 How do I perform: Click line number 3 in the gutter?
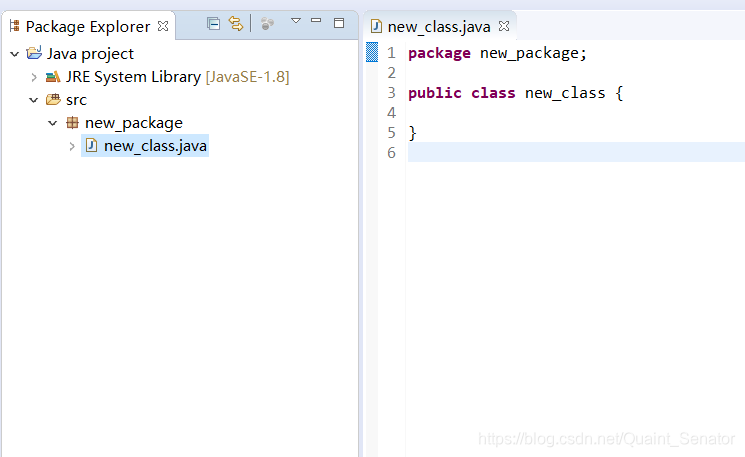coord(391,93)
